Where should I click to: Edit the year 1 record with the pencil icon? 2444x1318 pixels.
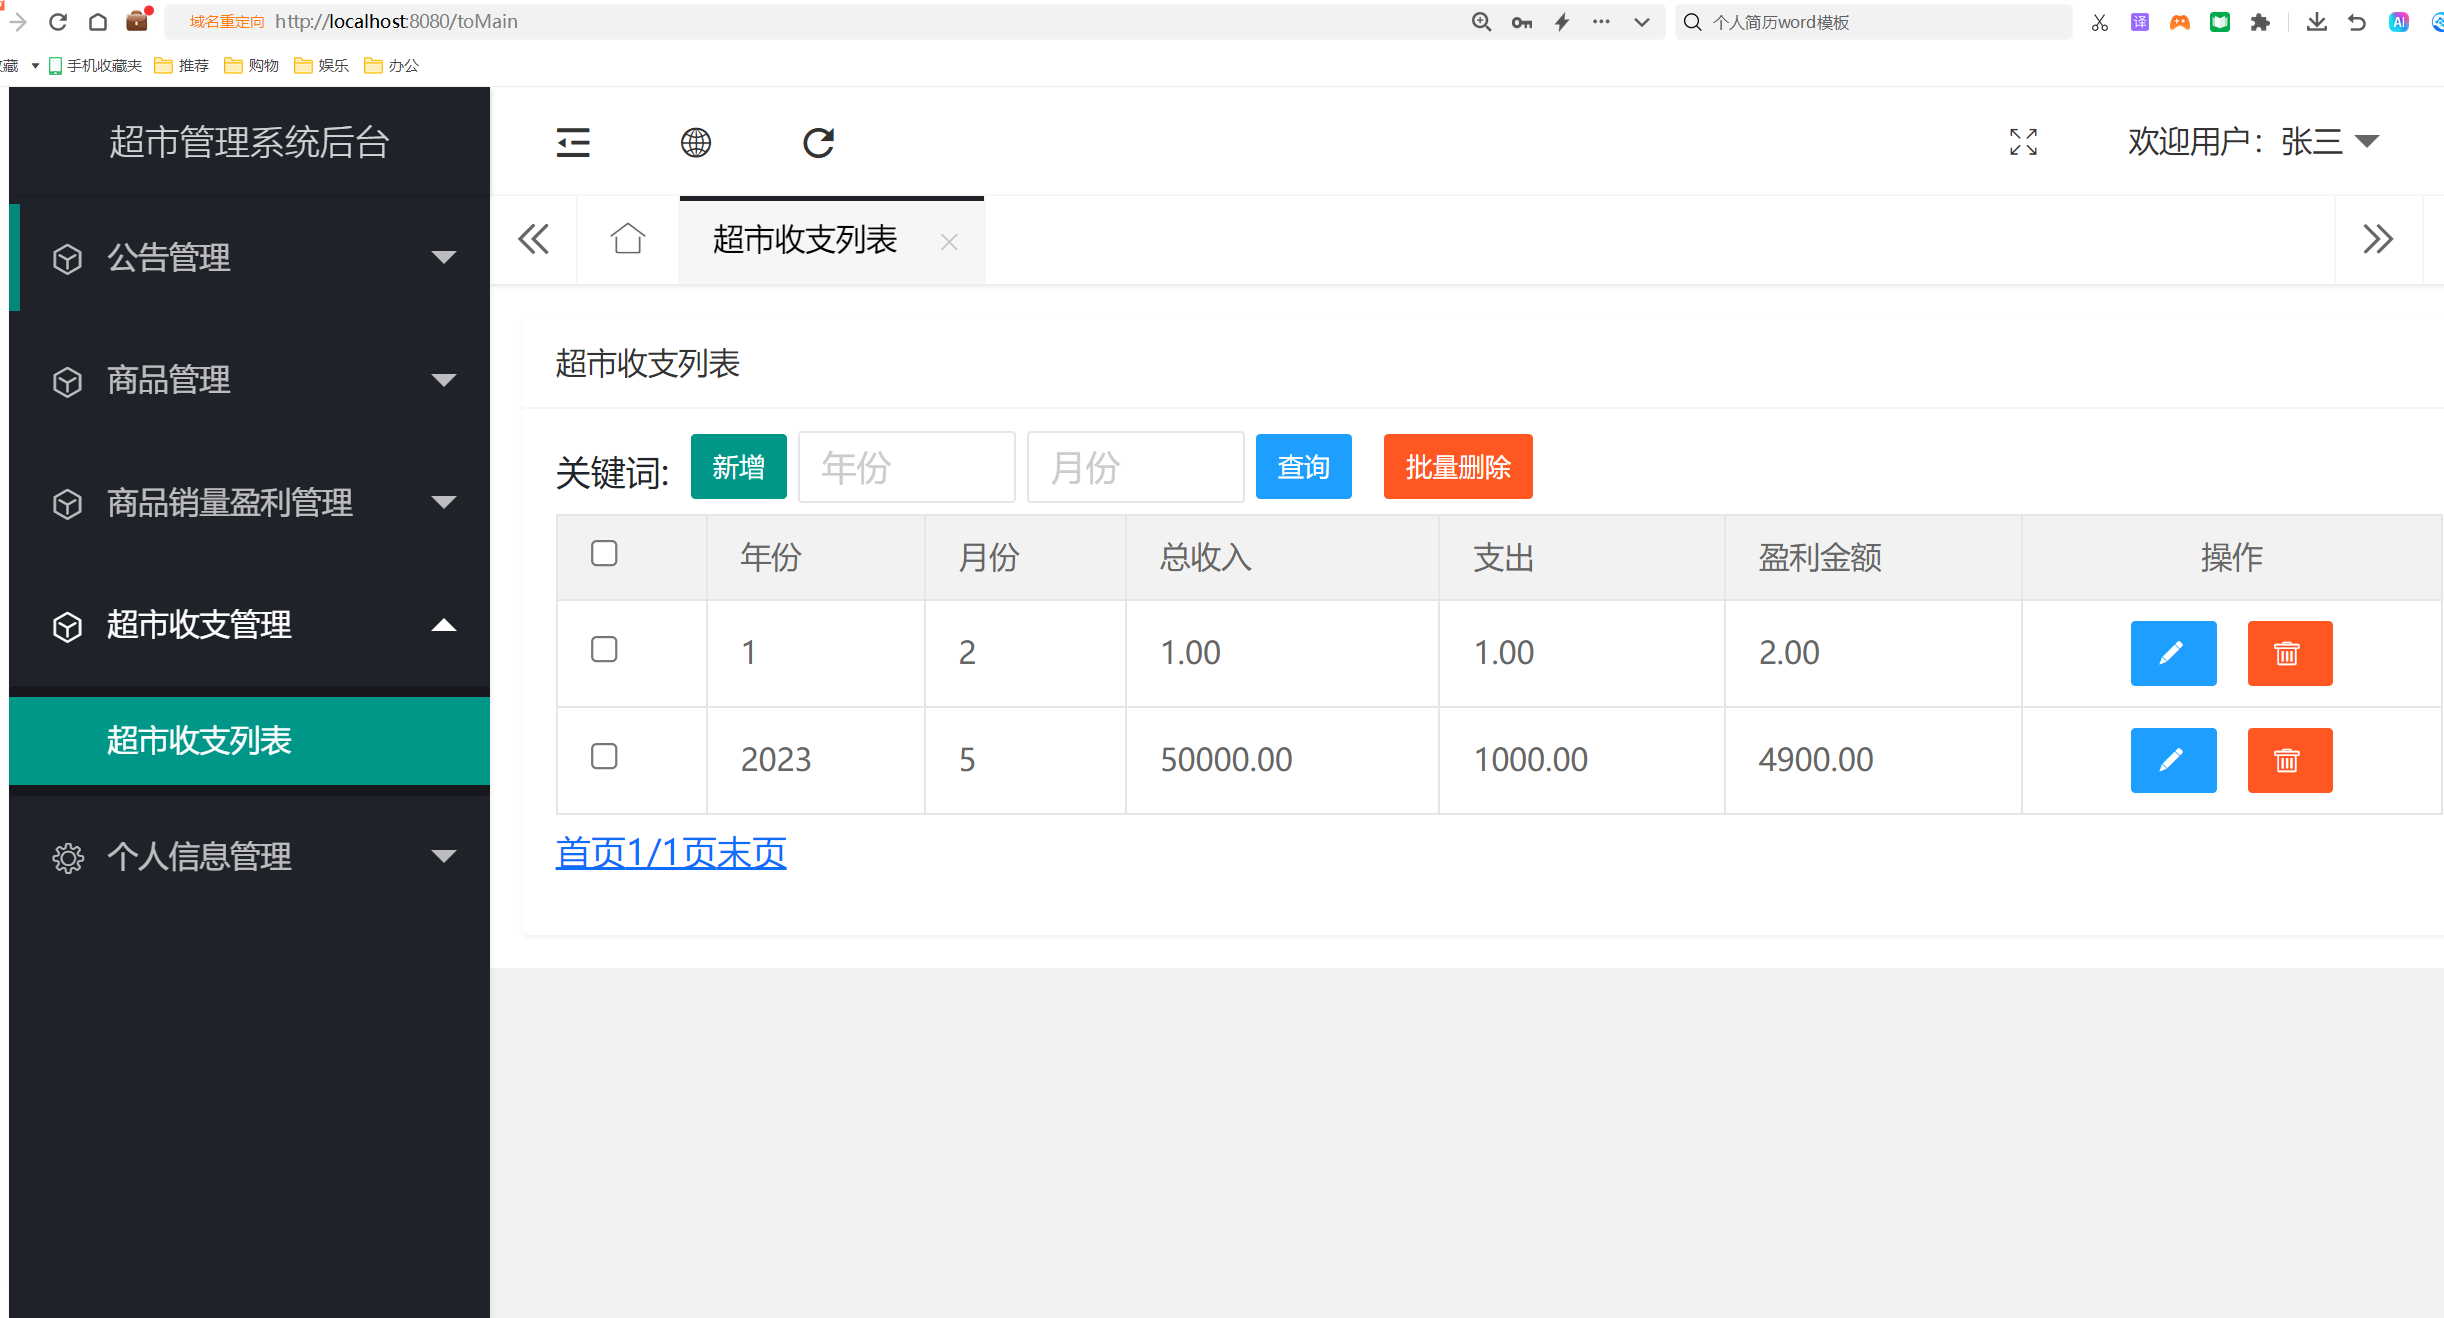[2173, 653]
